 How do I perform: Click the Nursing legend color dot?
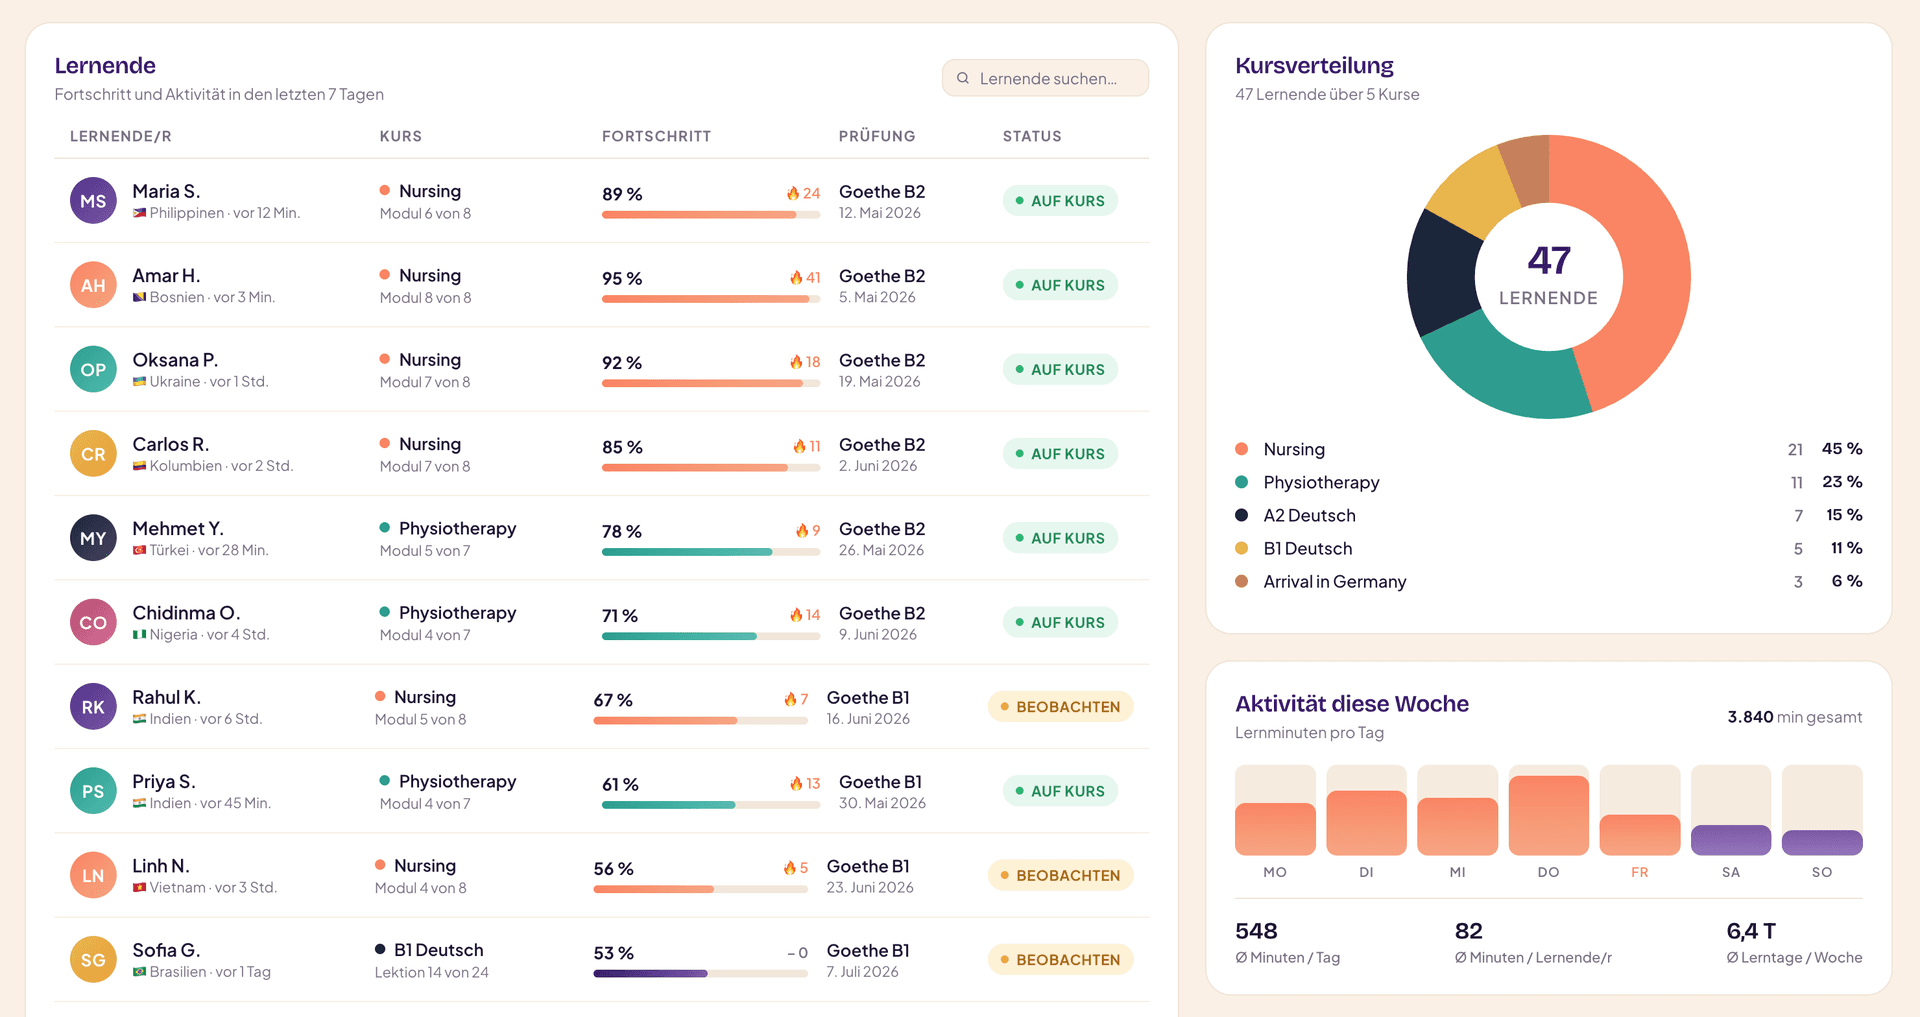tap(1241, 449)
